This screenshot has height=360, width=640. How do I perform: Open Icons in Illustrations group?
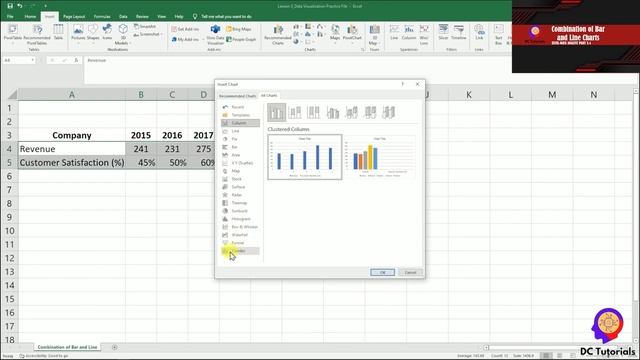pyautogui.click(x=107, y=33)
